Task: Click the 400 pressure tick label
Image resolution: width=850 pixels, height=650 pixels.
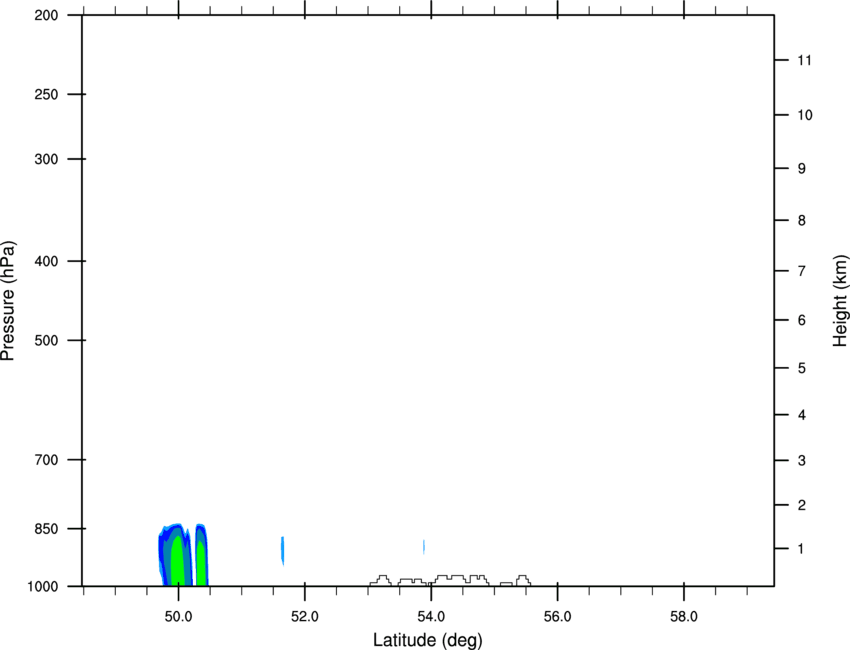Action: tap(46, 261)
